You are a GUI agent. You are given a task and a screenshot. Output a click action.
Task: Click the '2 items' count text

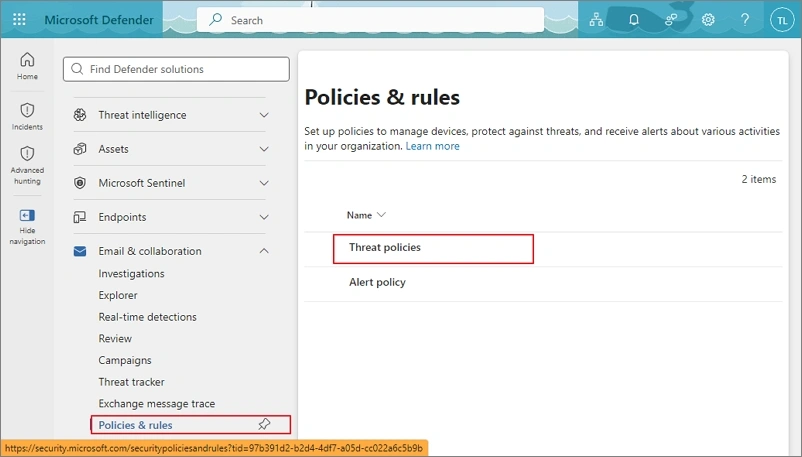coord(759,179)
